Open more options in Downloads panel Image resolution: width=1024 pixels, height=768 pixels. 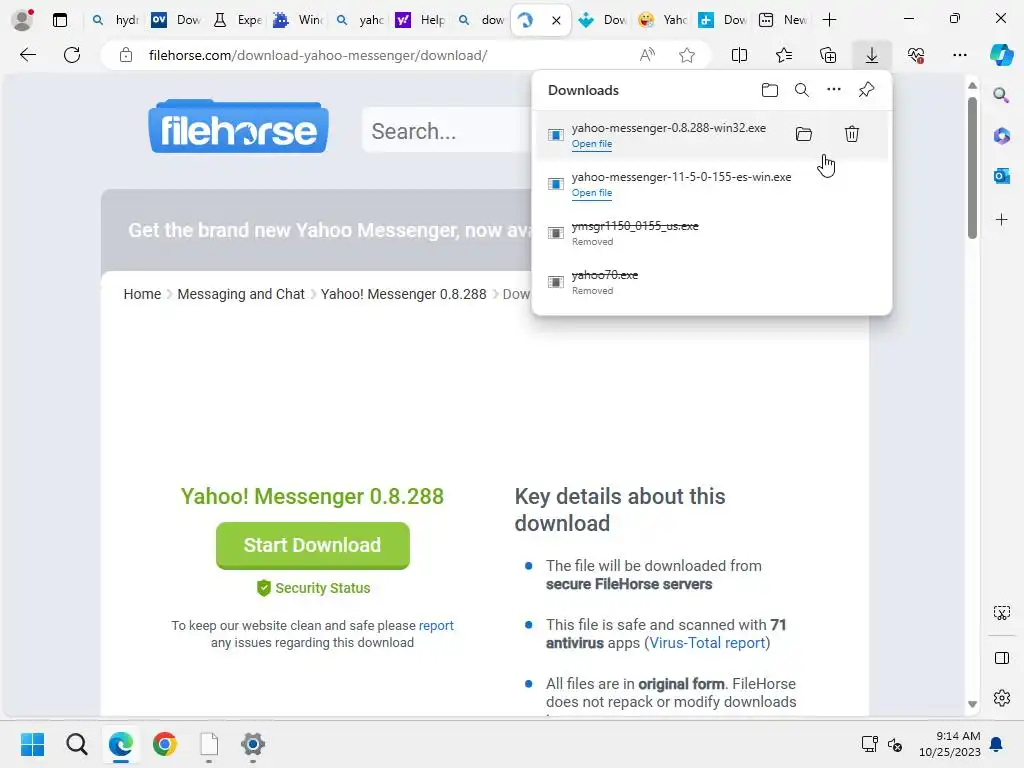tap(834, 90)
